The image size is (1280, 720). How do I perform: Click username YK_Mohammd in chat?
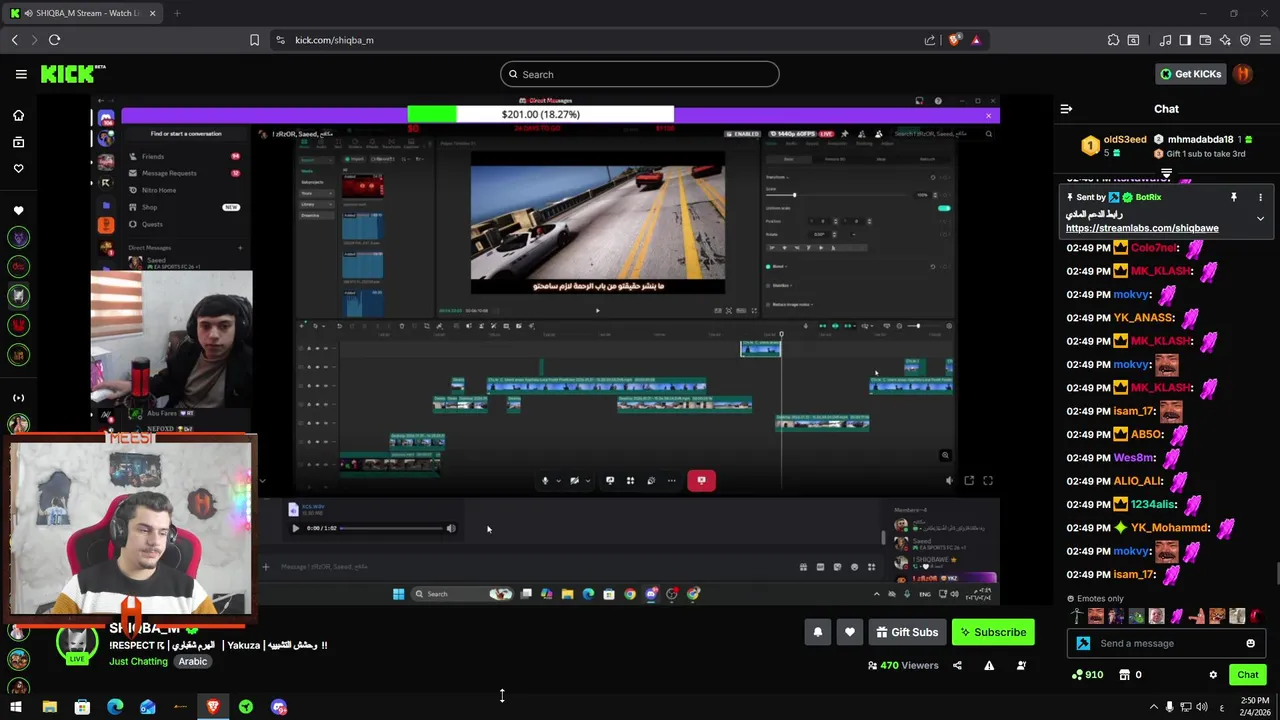[1170, 528]
